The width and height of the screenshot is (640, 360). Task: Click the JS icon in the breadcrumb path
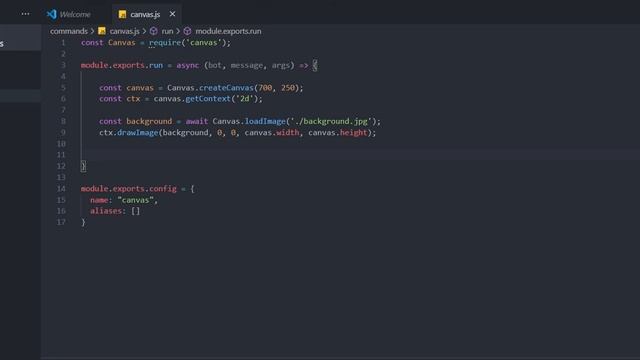(x=102, y=31)
